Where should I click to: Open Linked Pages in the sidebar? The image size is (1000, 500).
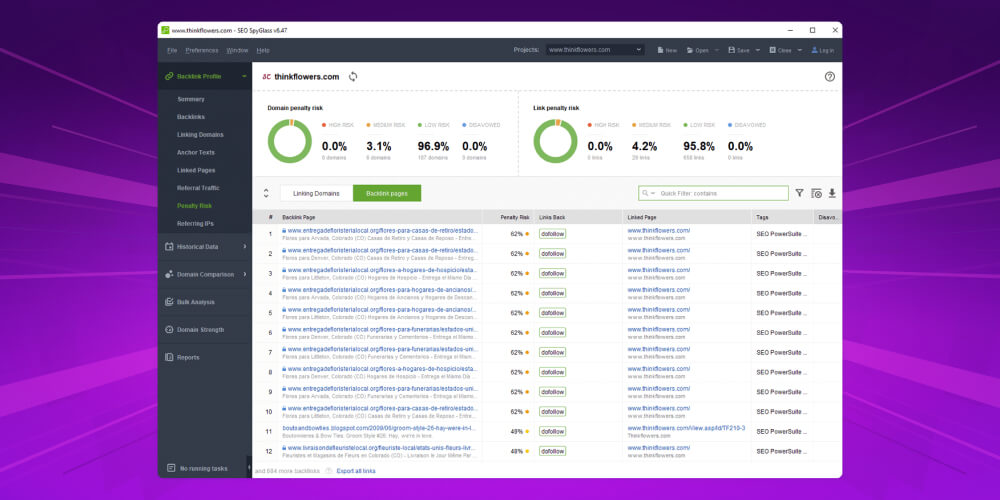(196, 171)
